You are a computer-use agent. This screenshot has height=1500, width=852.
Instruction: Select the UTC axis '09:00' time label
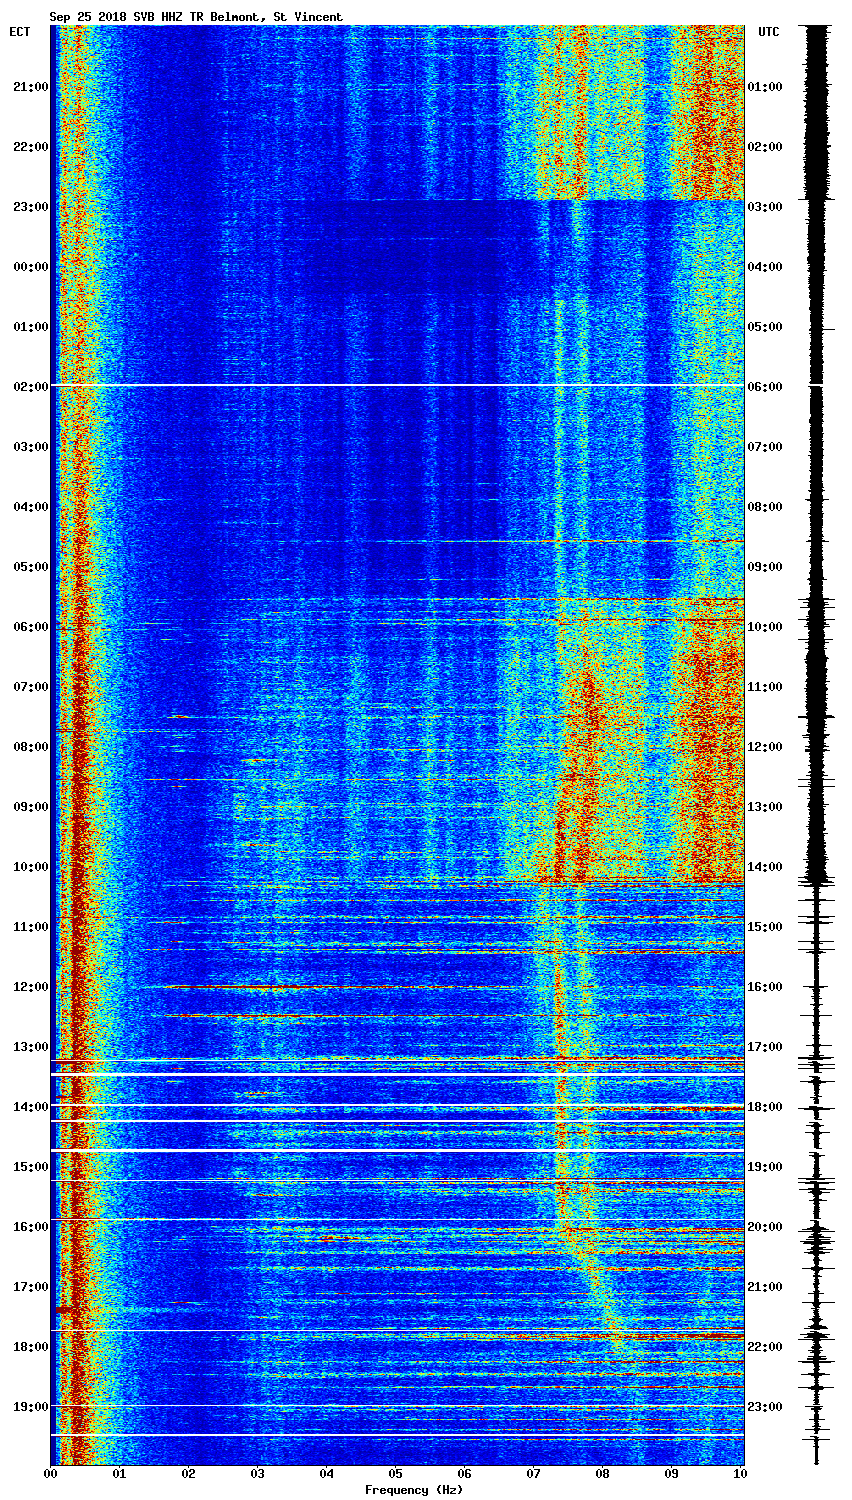tap(765, 567)
